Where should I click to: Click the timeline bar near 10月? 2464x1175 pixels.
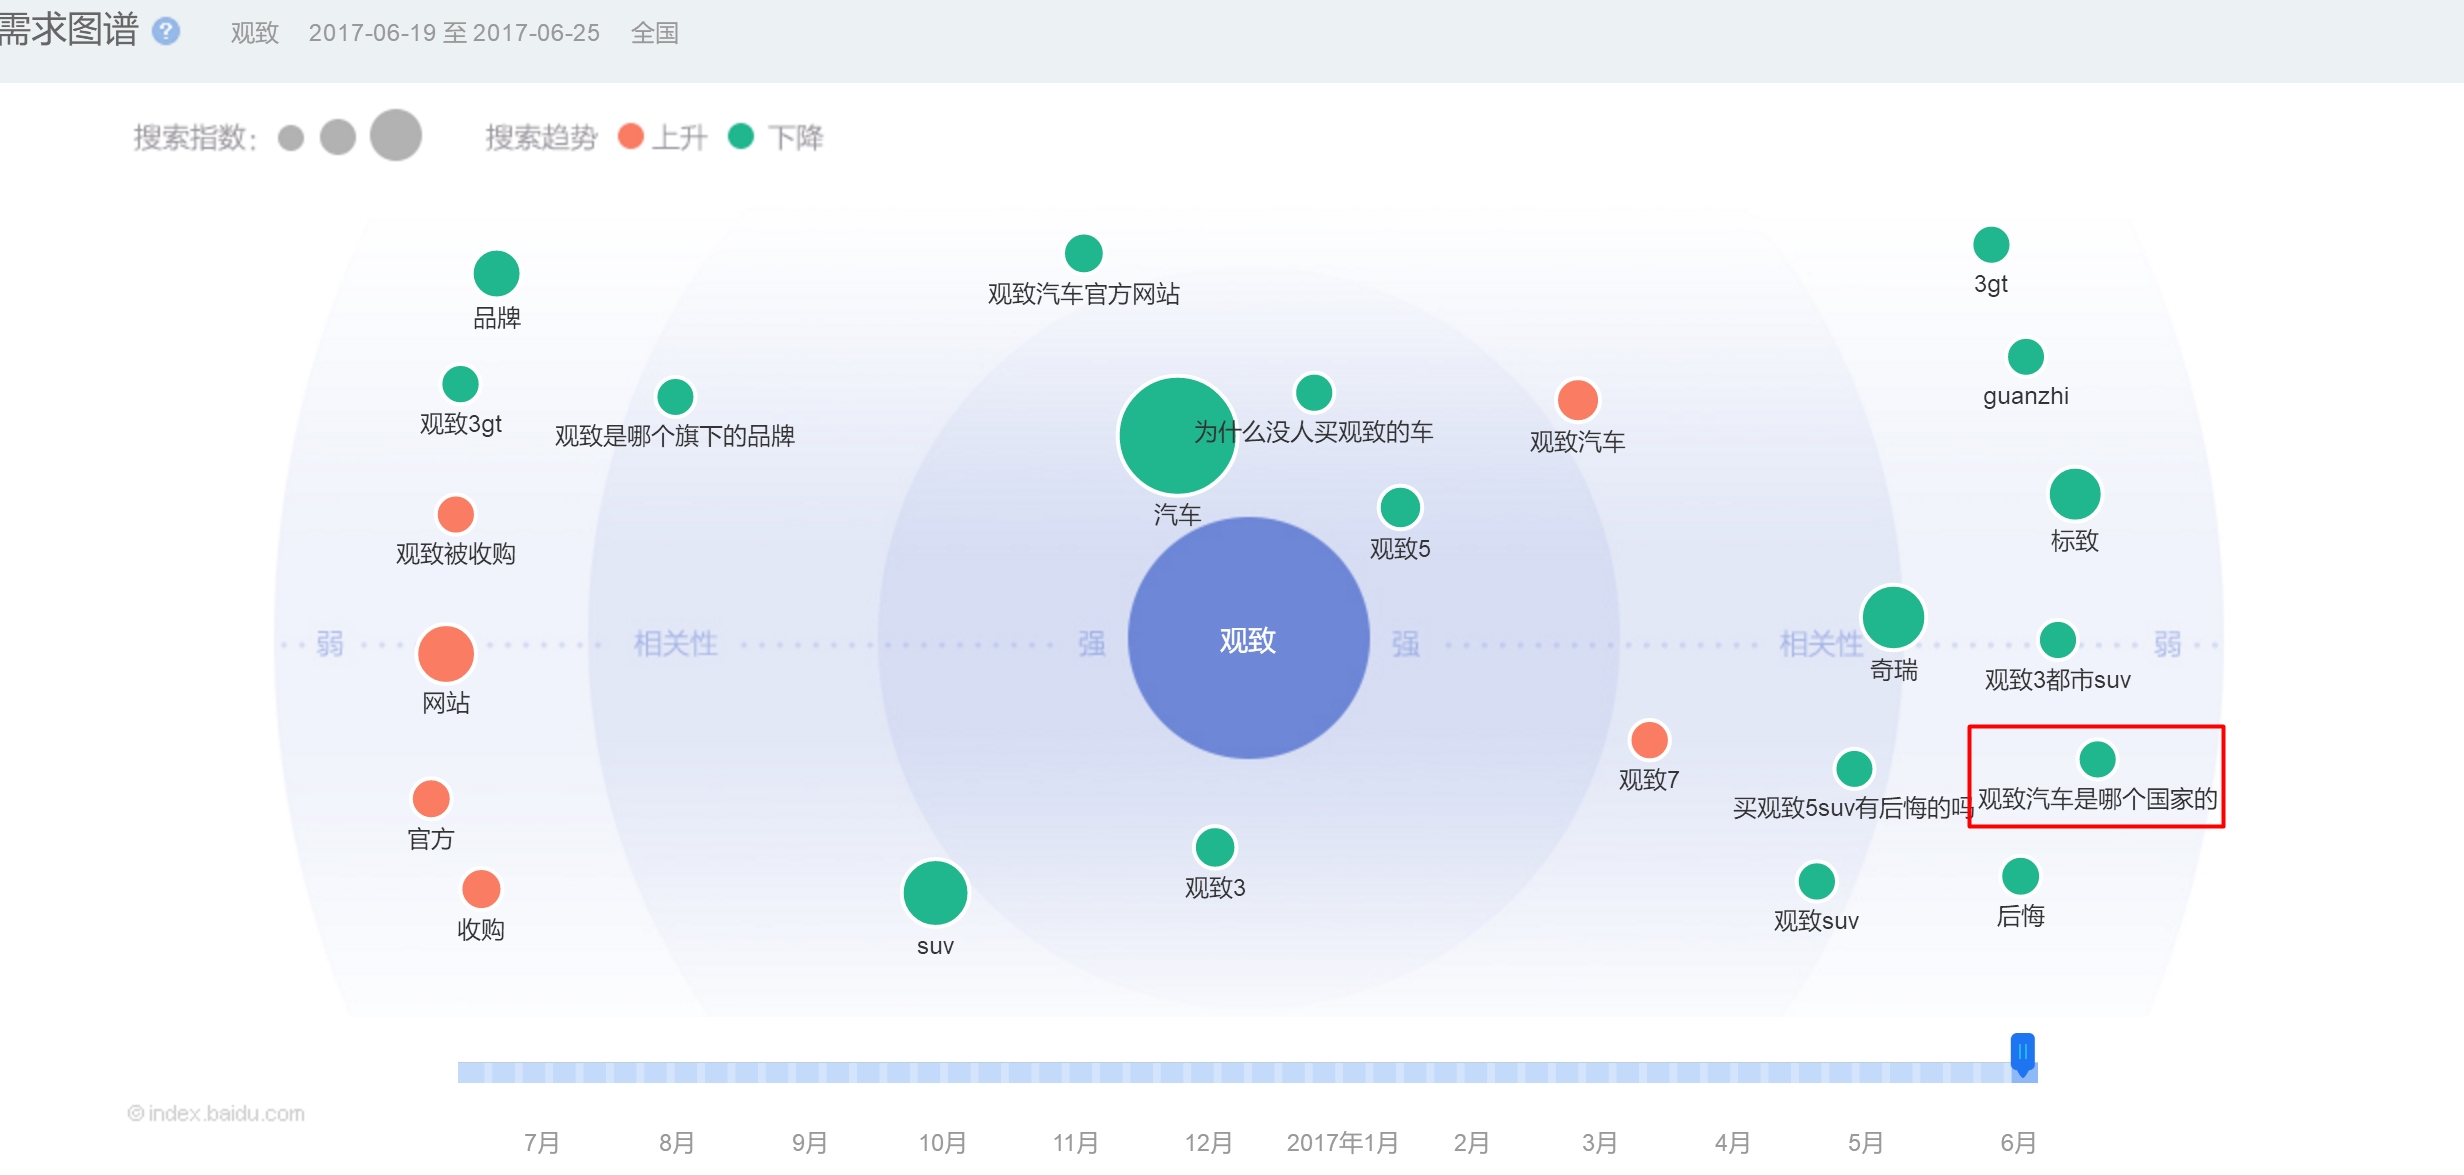[x=942, y=1073]
